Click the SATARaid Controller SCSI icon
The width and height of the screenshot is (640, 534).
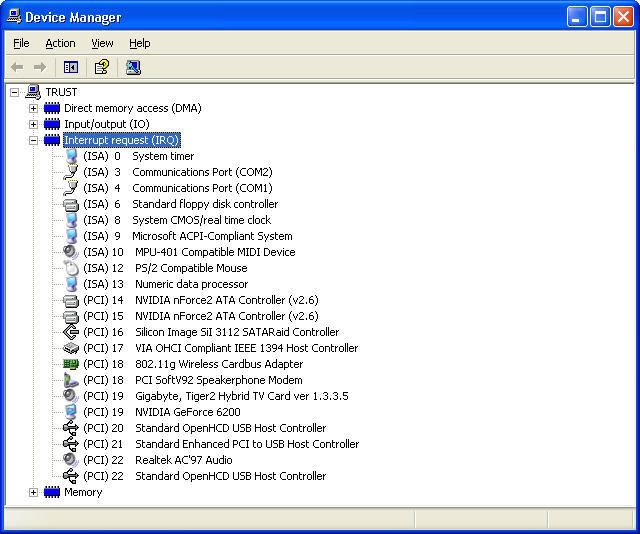pyautogui.click(x=71, y=332)
